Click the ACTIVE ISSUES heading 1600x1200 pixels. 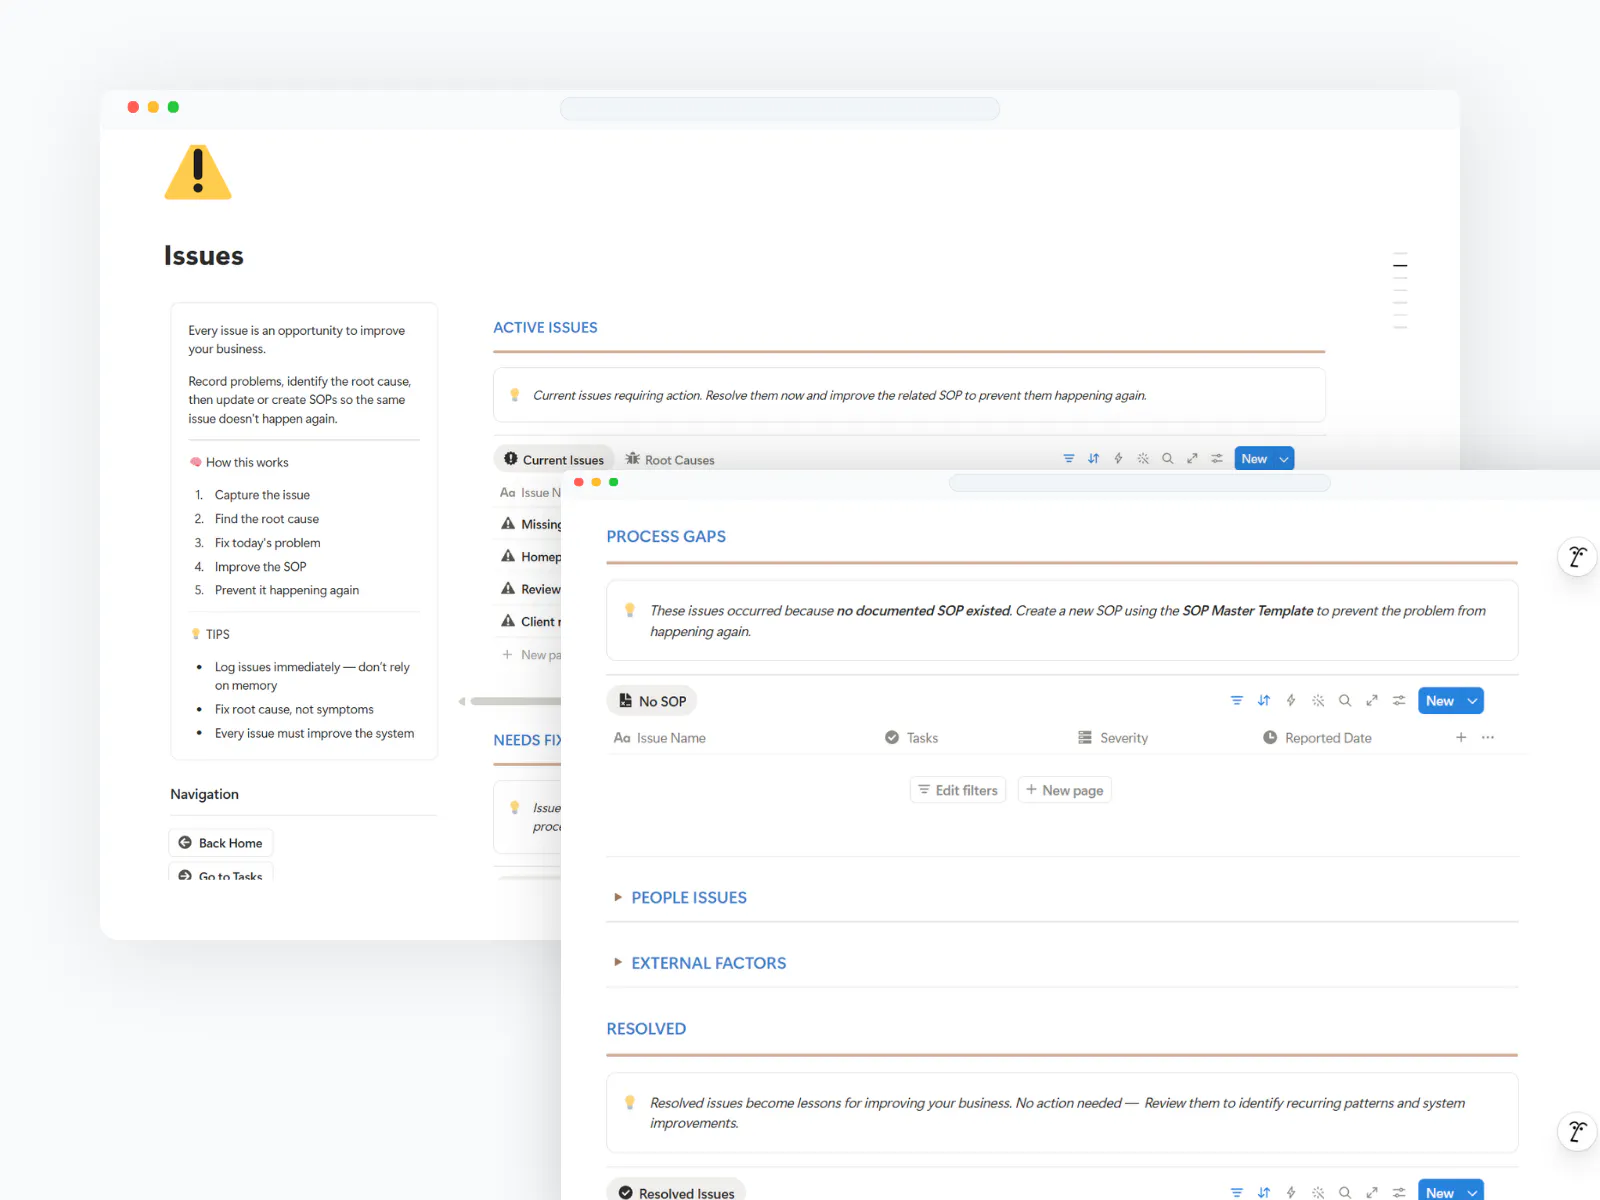[545, 328]
